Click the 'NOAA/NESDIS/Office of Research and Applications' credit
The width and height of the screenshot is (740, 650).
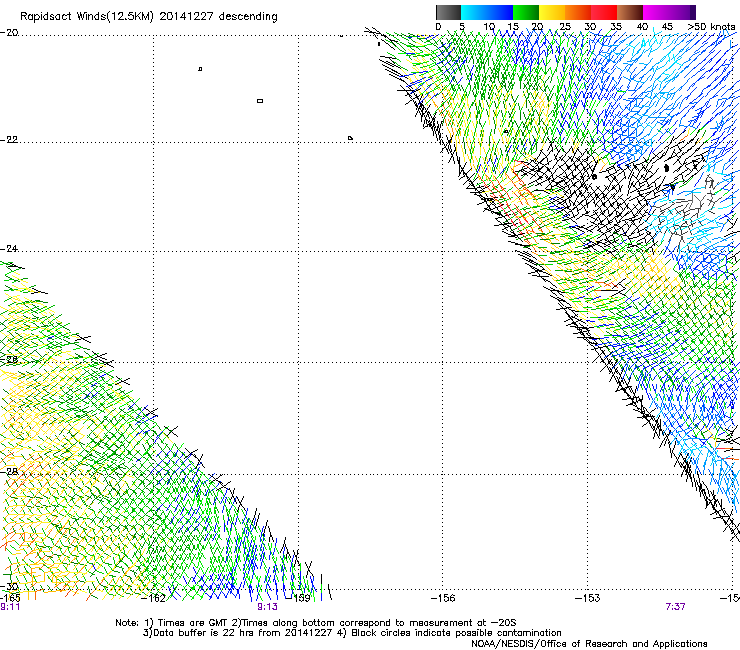[589, 644]
